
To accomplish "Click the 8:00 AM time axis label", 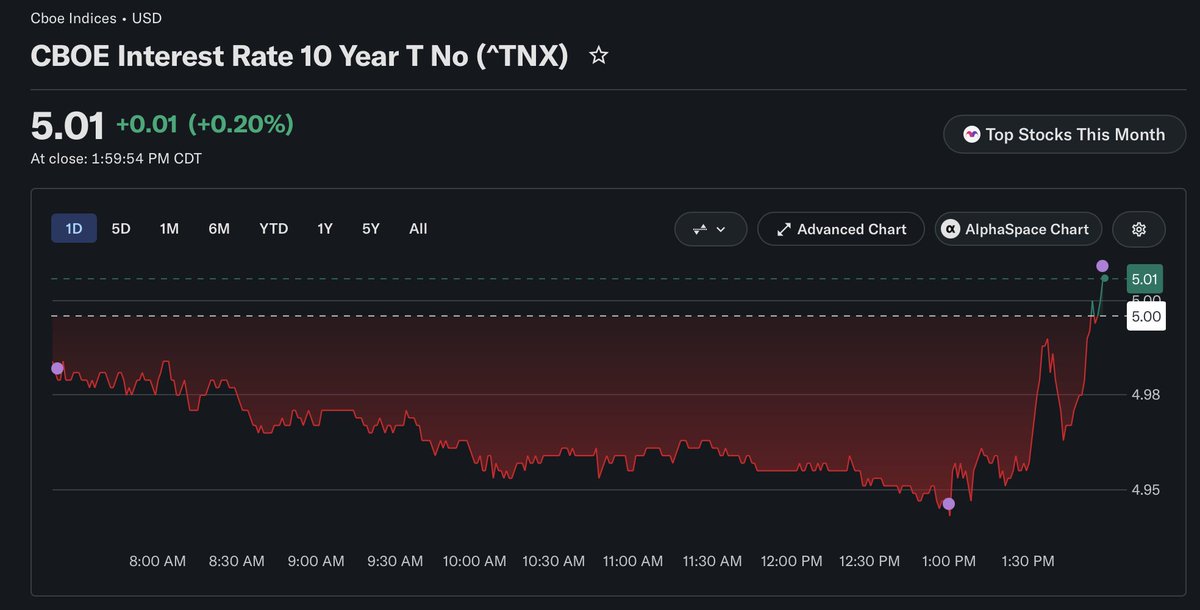I will coord(158,562).
